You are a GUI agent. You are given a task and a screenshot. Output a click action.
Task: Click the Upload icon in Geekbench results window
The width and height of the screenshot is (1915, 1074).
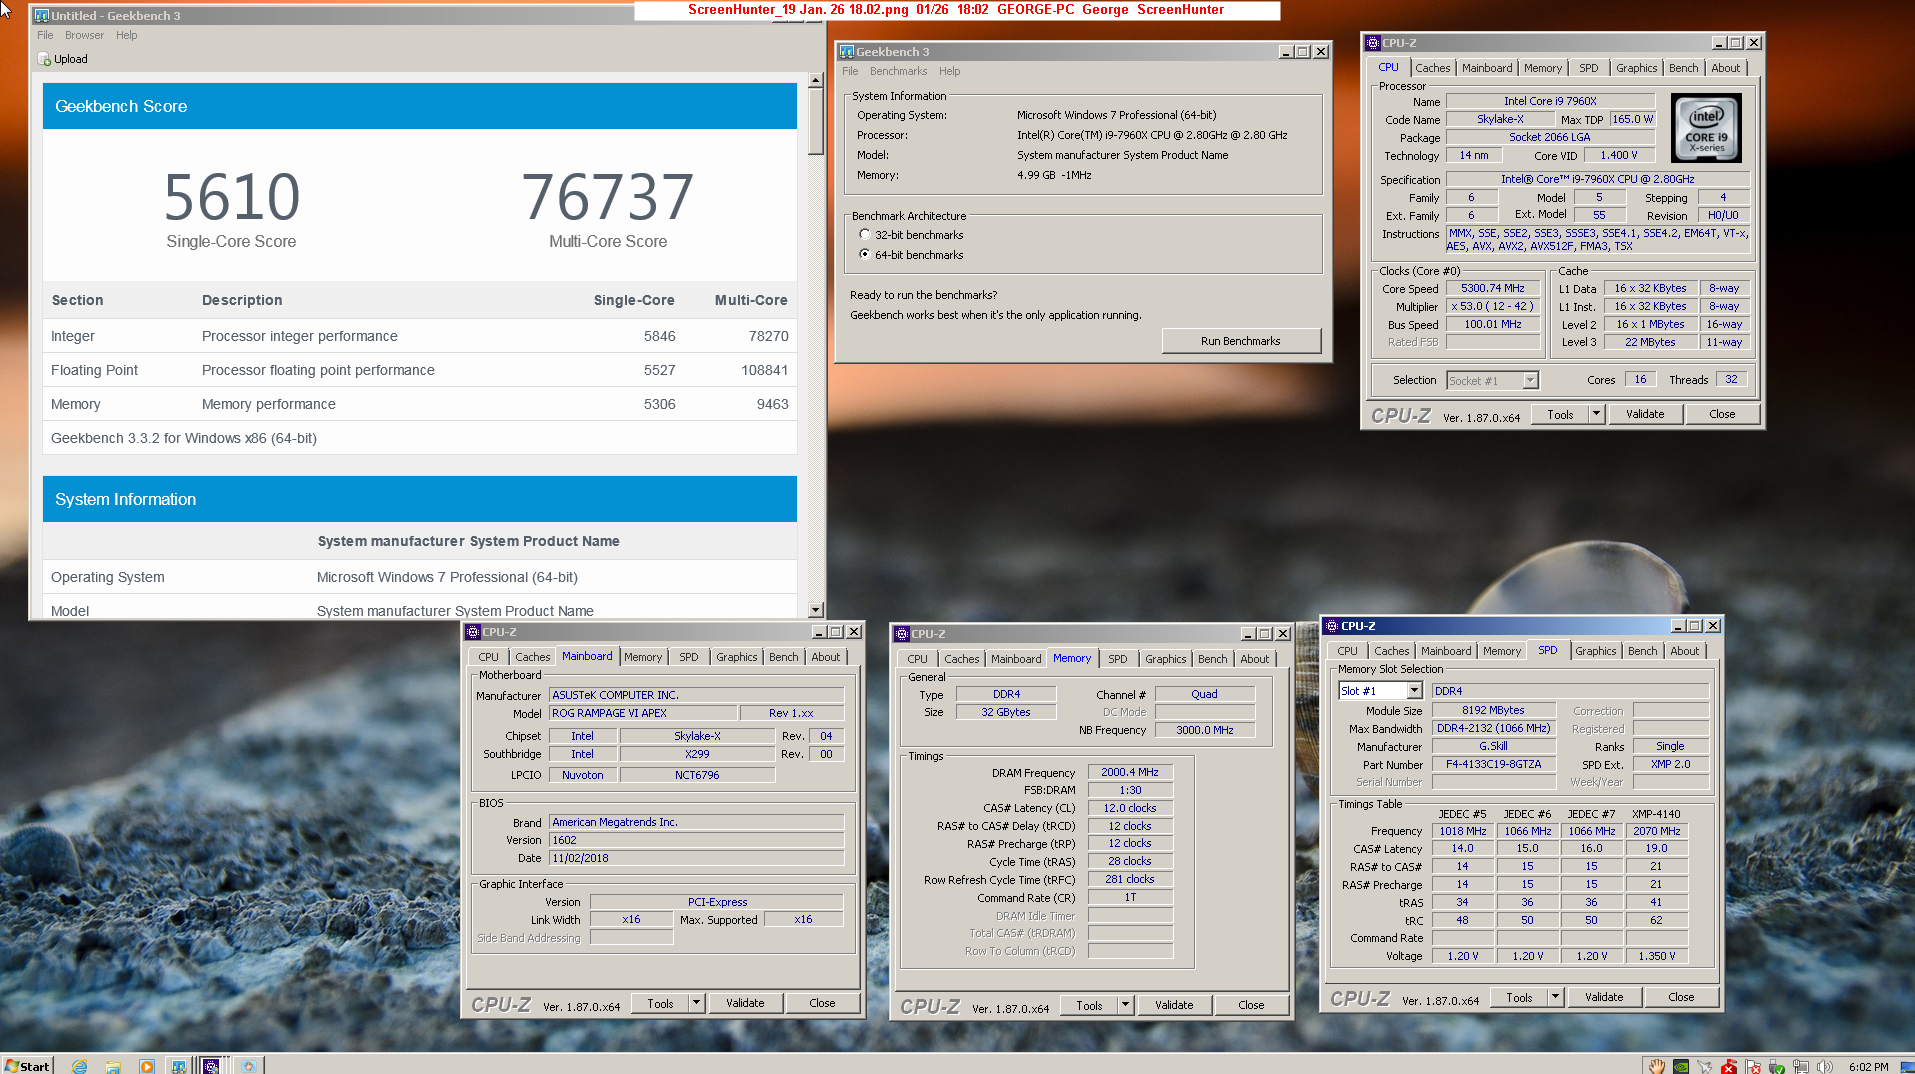point(44,59)
